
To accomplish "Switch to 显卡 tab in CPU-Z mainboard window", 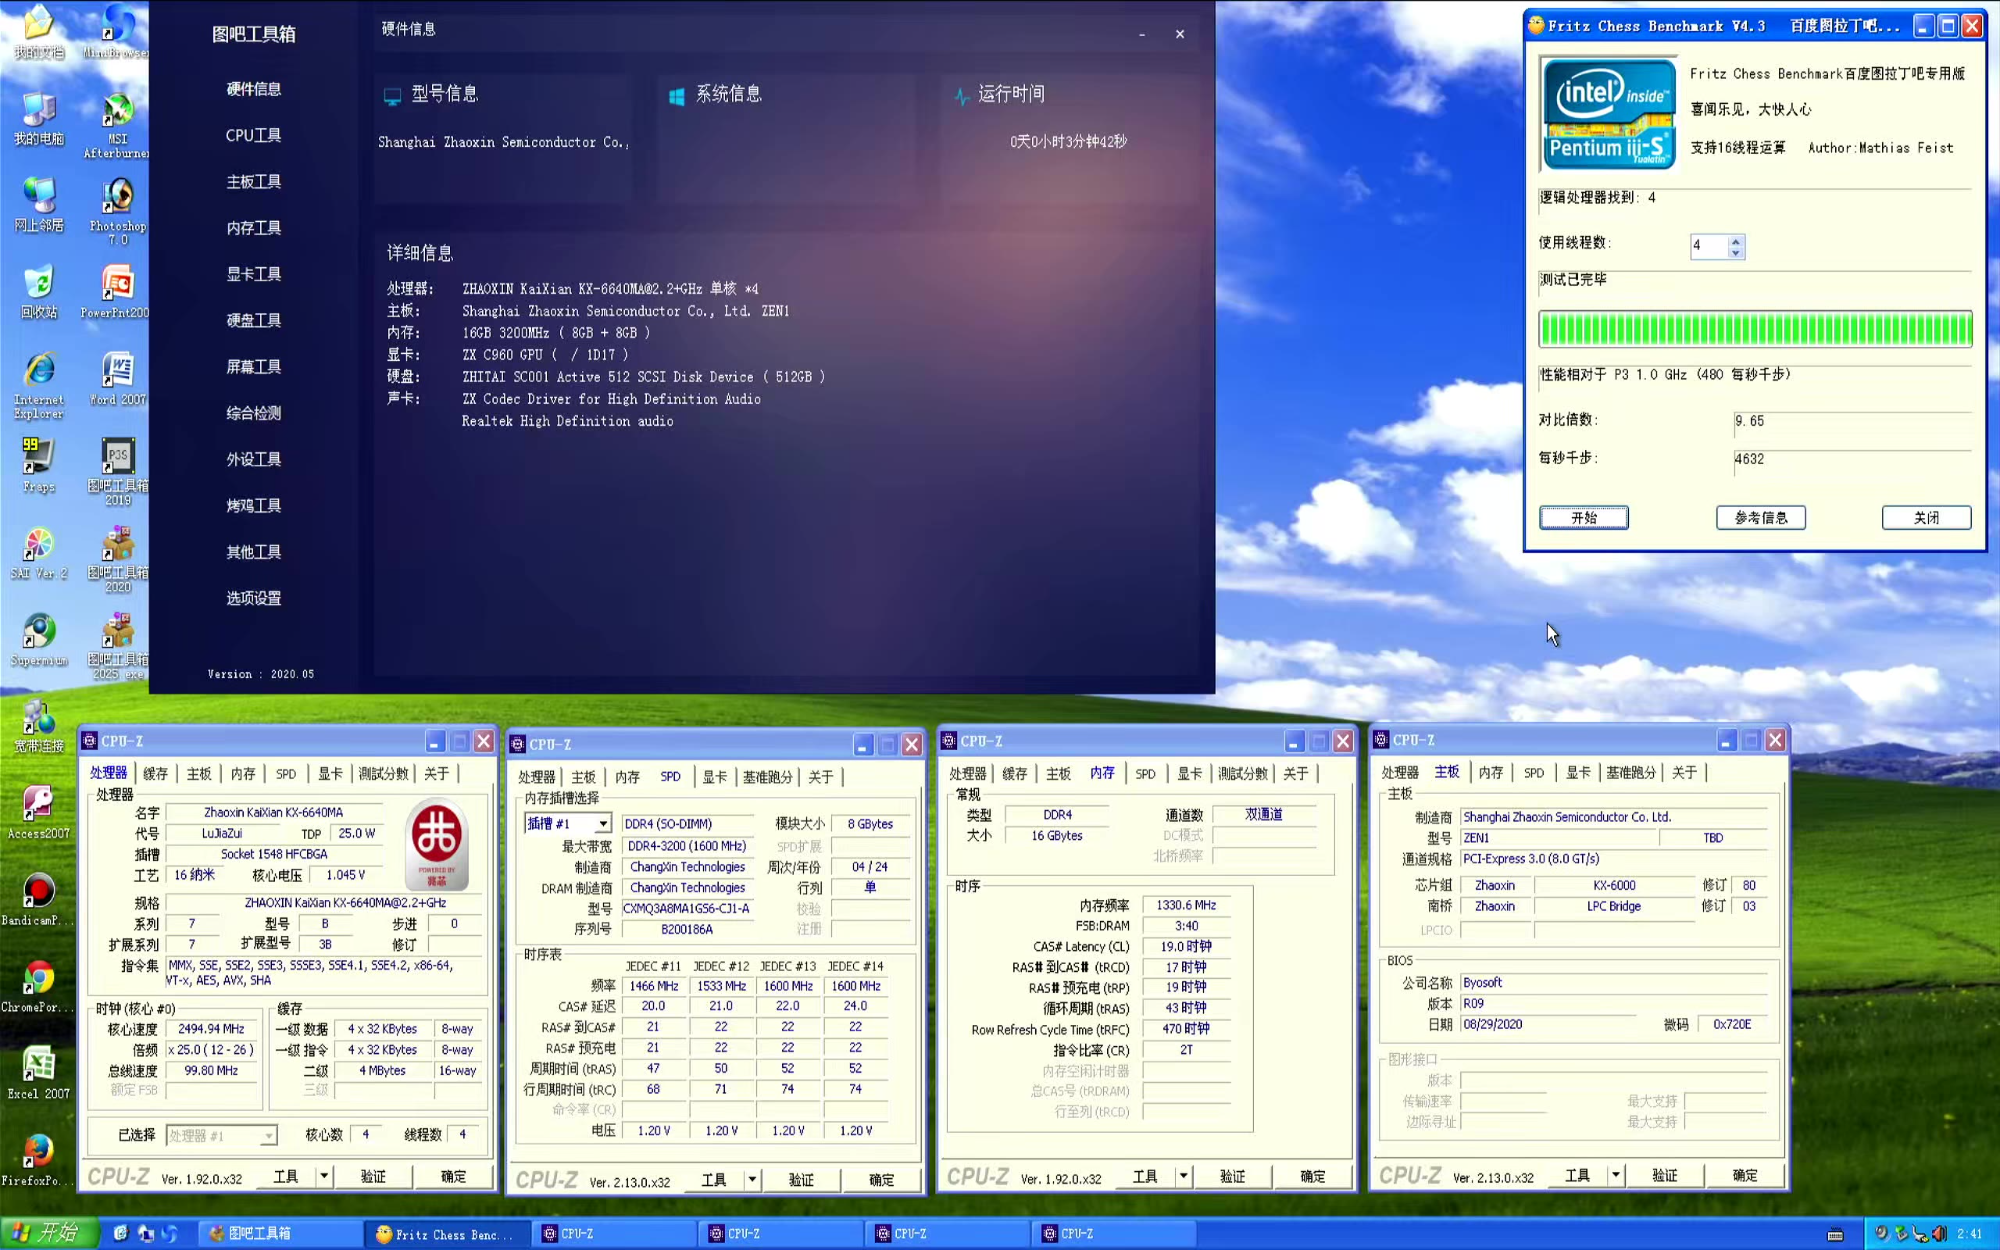I will [1577, 772].
